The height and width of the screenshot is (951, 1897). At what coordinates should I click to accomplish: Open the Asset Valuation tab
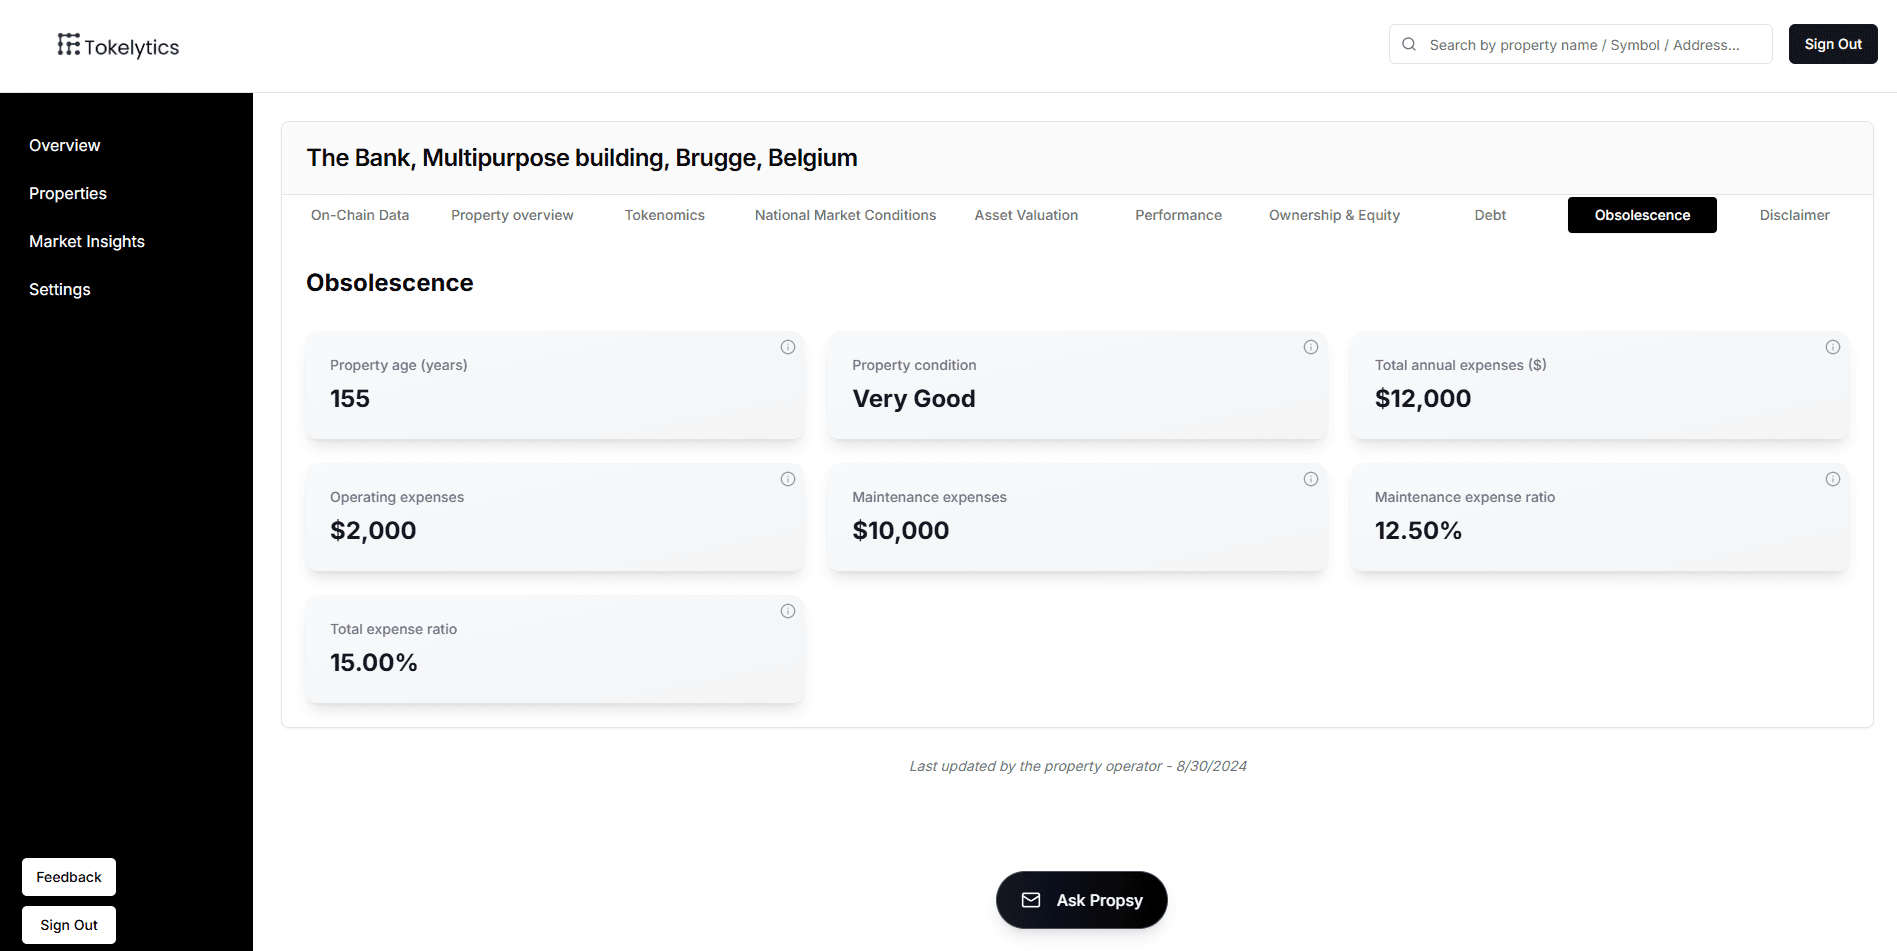(x=1026, y=215)
